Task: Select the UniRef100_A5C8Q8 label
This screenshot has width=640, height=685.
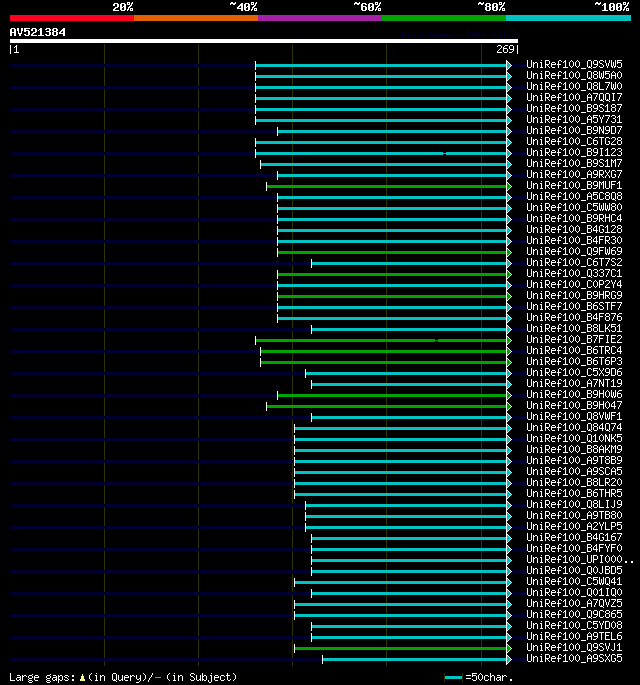Action: [574, 196]
